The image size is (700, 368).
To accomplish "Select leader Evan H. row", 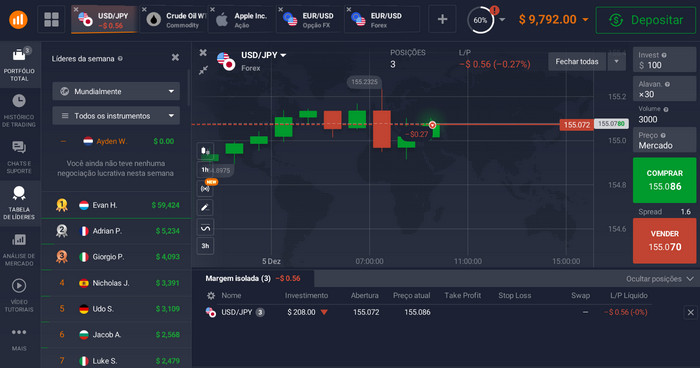I will pos(116,205).
